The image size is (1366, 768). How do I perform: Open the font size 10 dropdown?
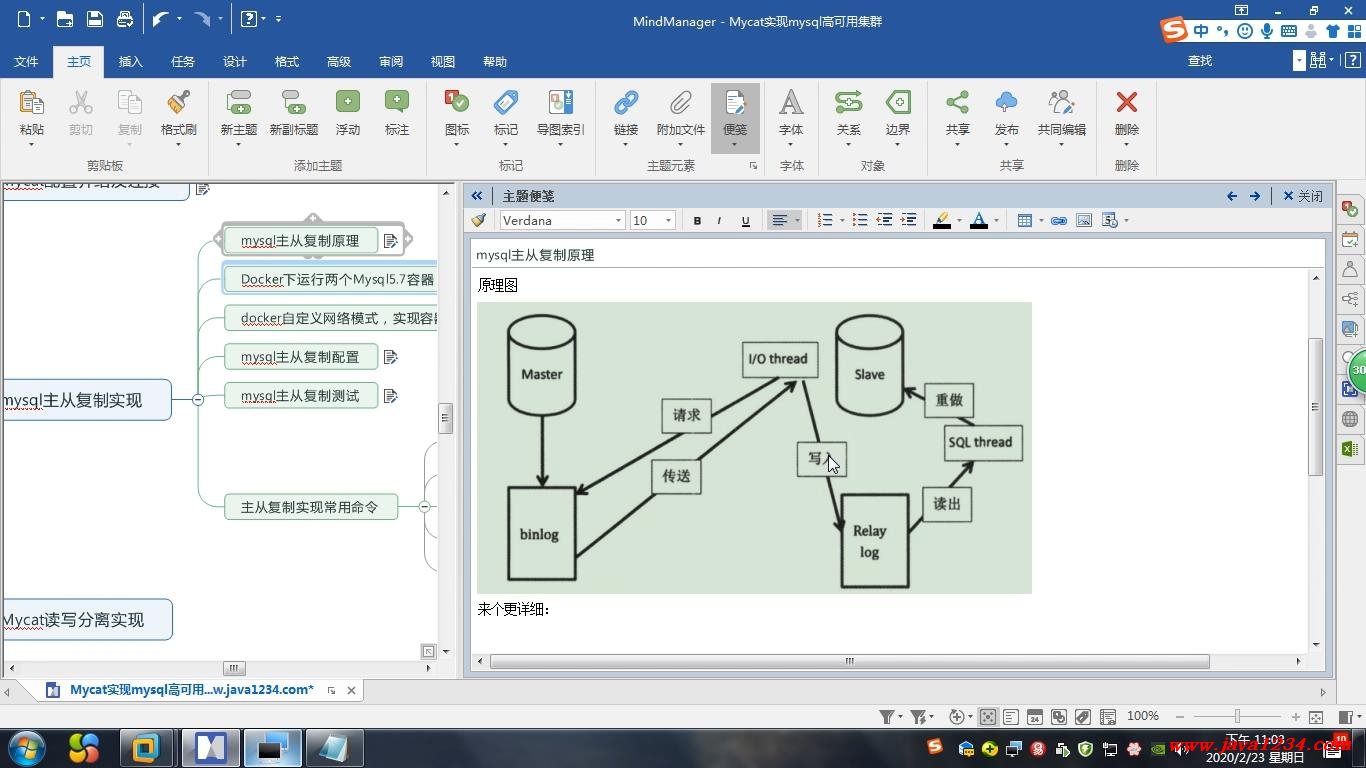(x=668, y=221)
